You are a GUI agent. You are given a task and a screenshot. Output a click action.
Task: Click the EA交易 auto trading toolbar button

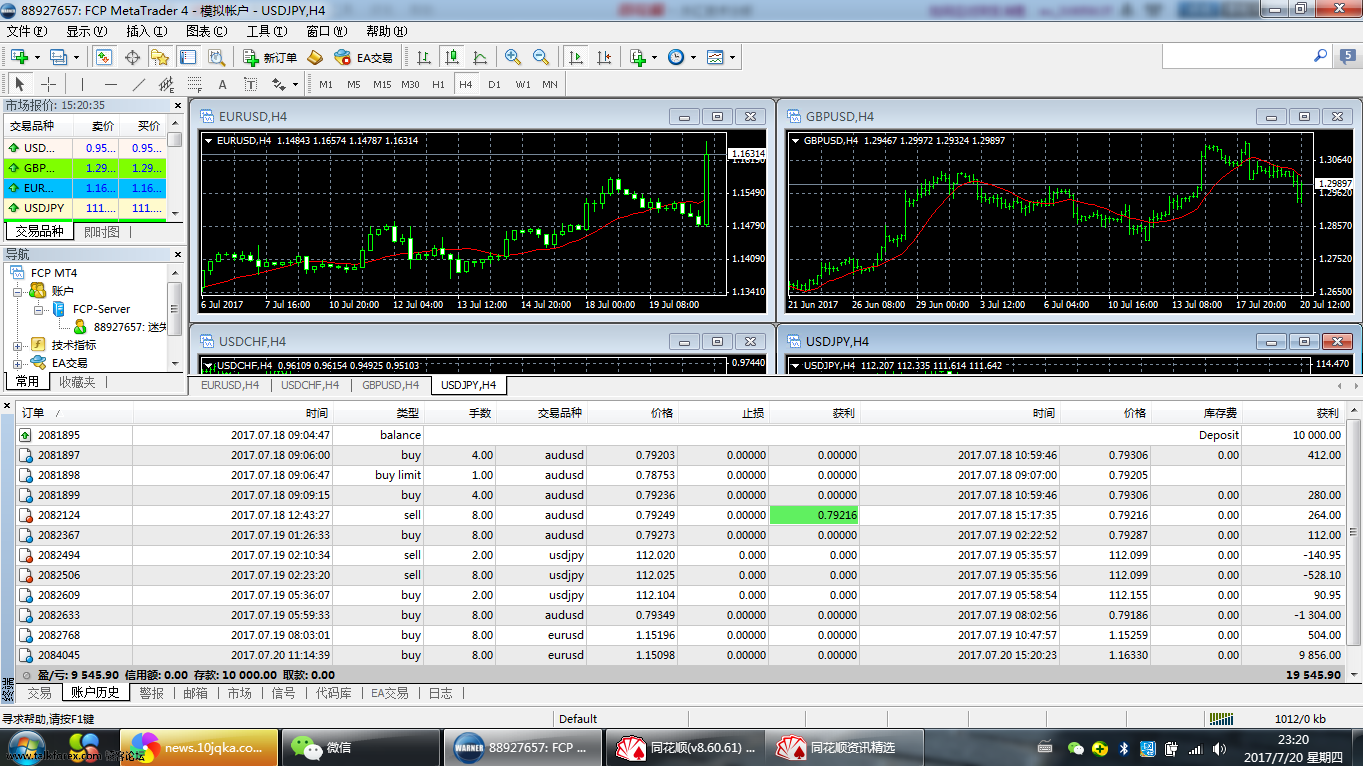[364, 57]
